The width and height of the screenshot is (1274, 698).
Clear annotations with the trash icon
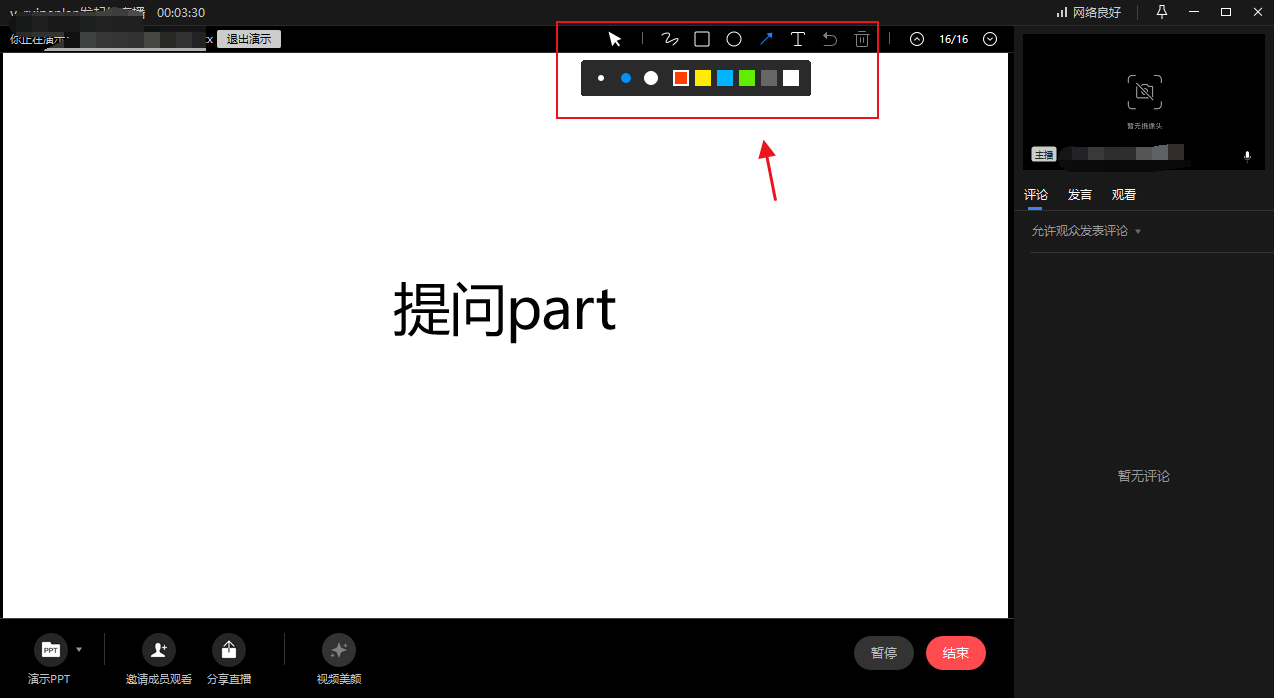(x=861, y=38)
